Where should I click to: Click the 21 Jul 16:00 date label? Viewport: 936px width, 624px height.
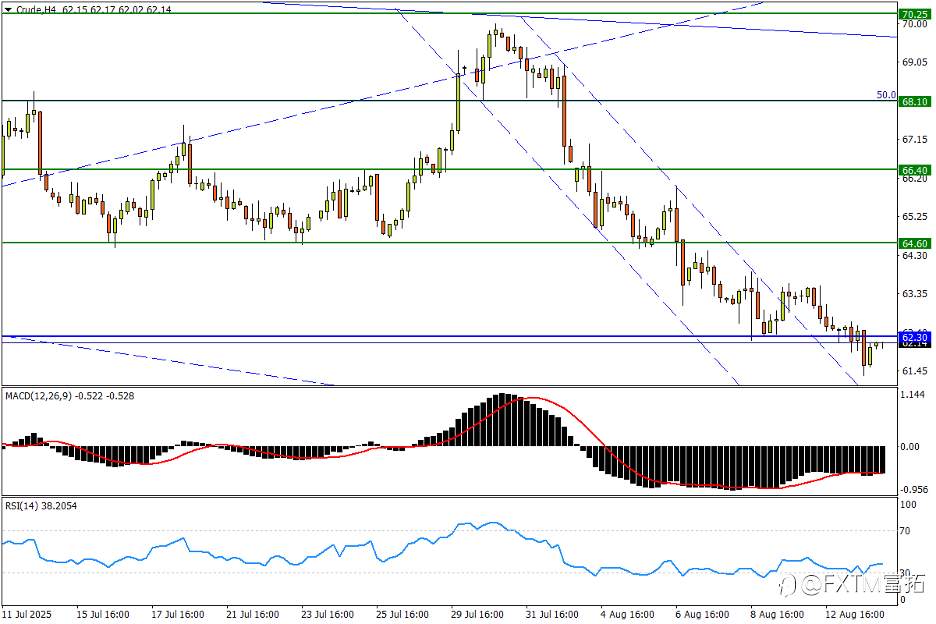pos(253,614)
